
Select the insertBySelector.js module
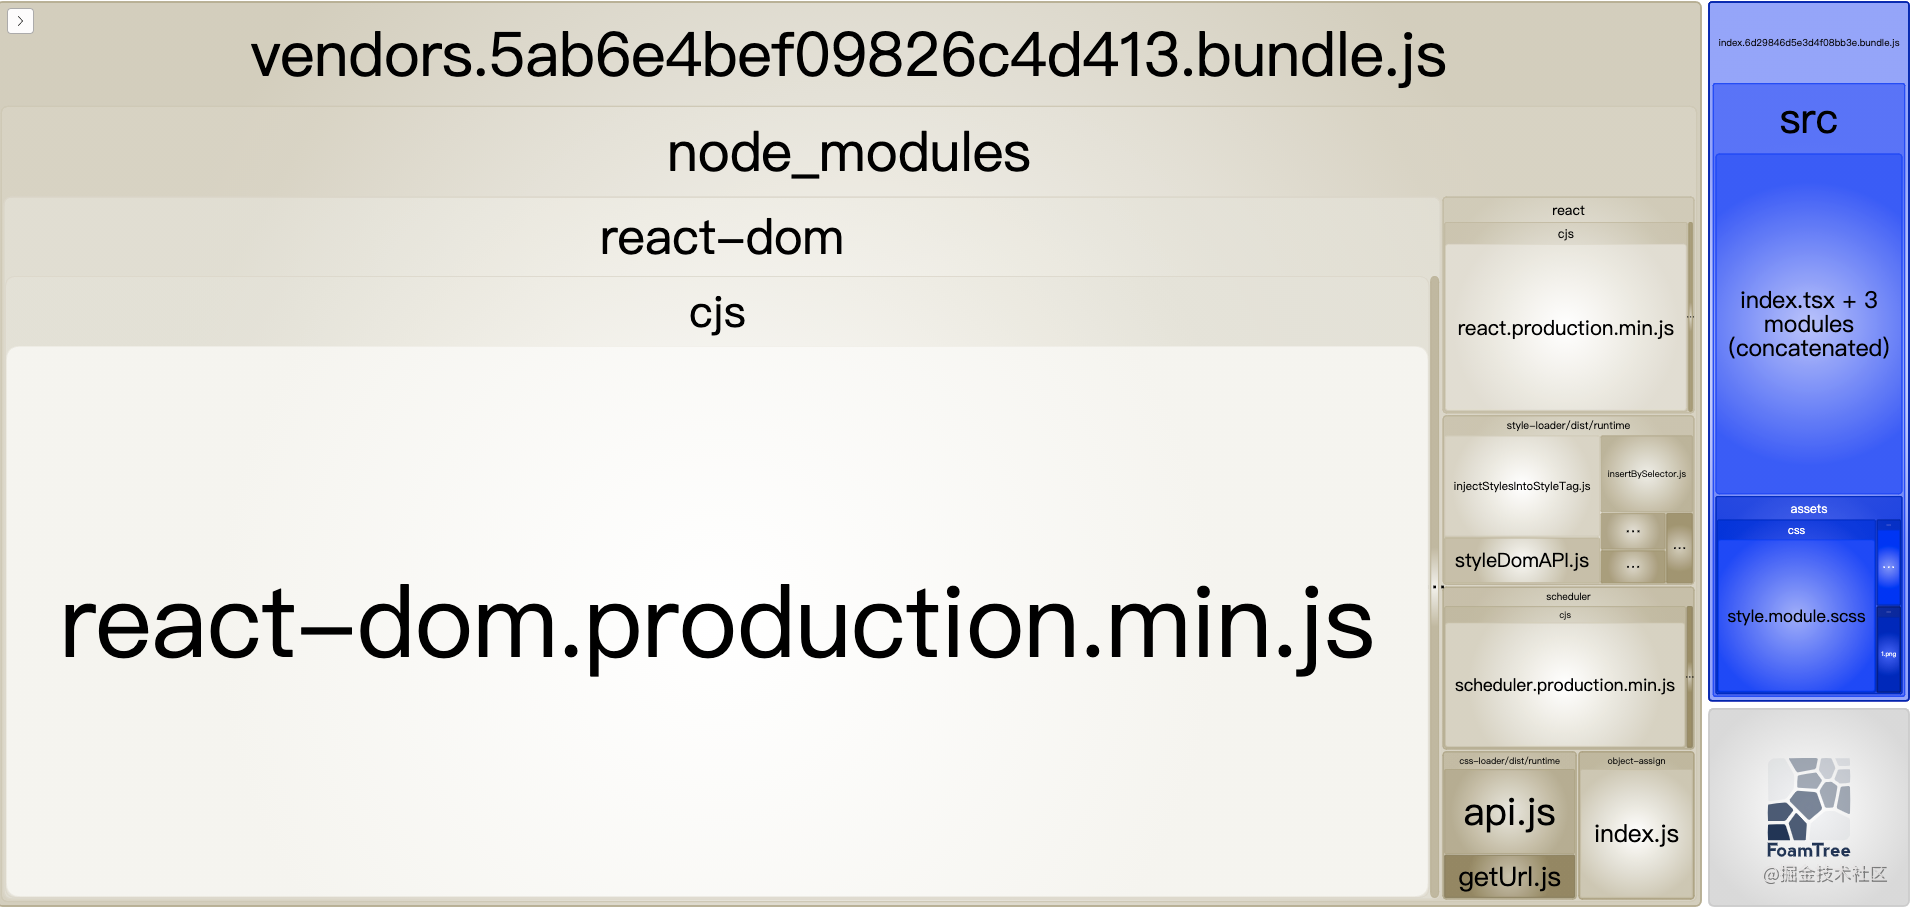click(1646, 474)
